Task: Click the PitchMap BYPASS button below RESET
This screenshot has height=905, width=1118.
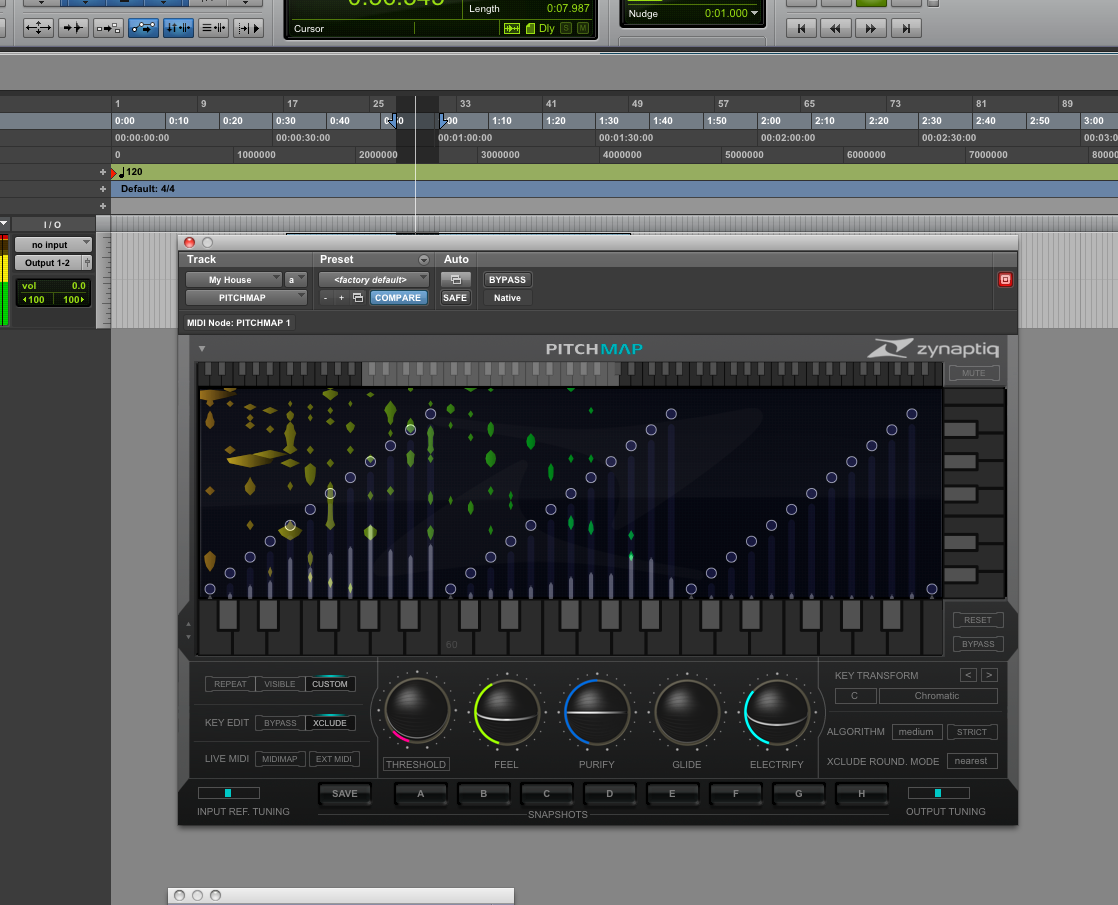Action: coord(978,644)
